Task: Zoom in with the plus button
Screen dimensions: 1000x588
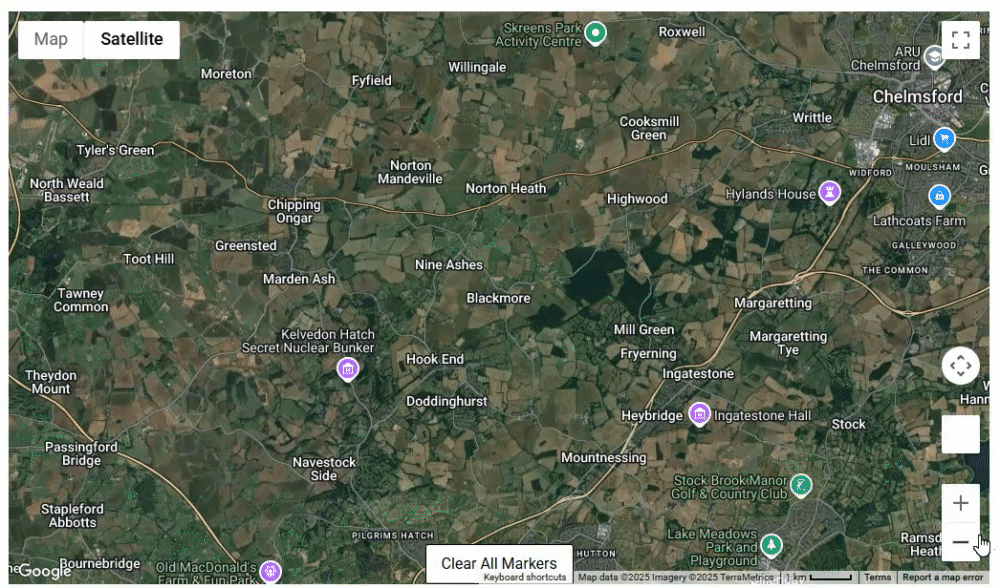Action: point(960,503)
